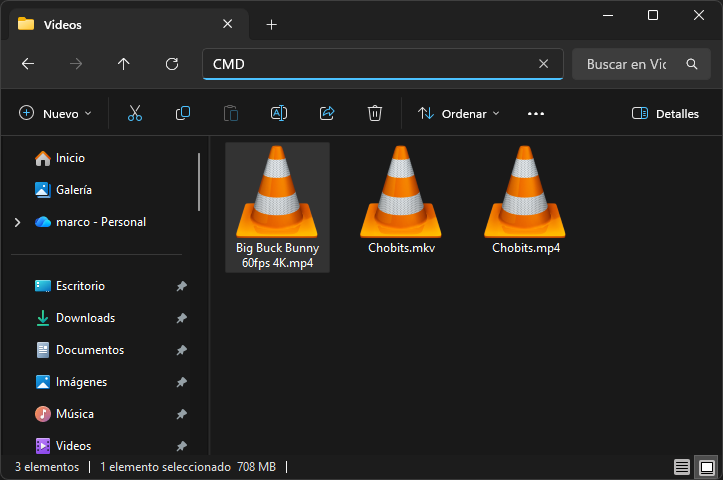Click the 3 elementos status text
Image resolution: width=723 pixels, height=480 pixels.
point(47,467)
